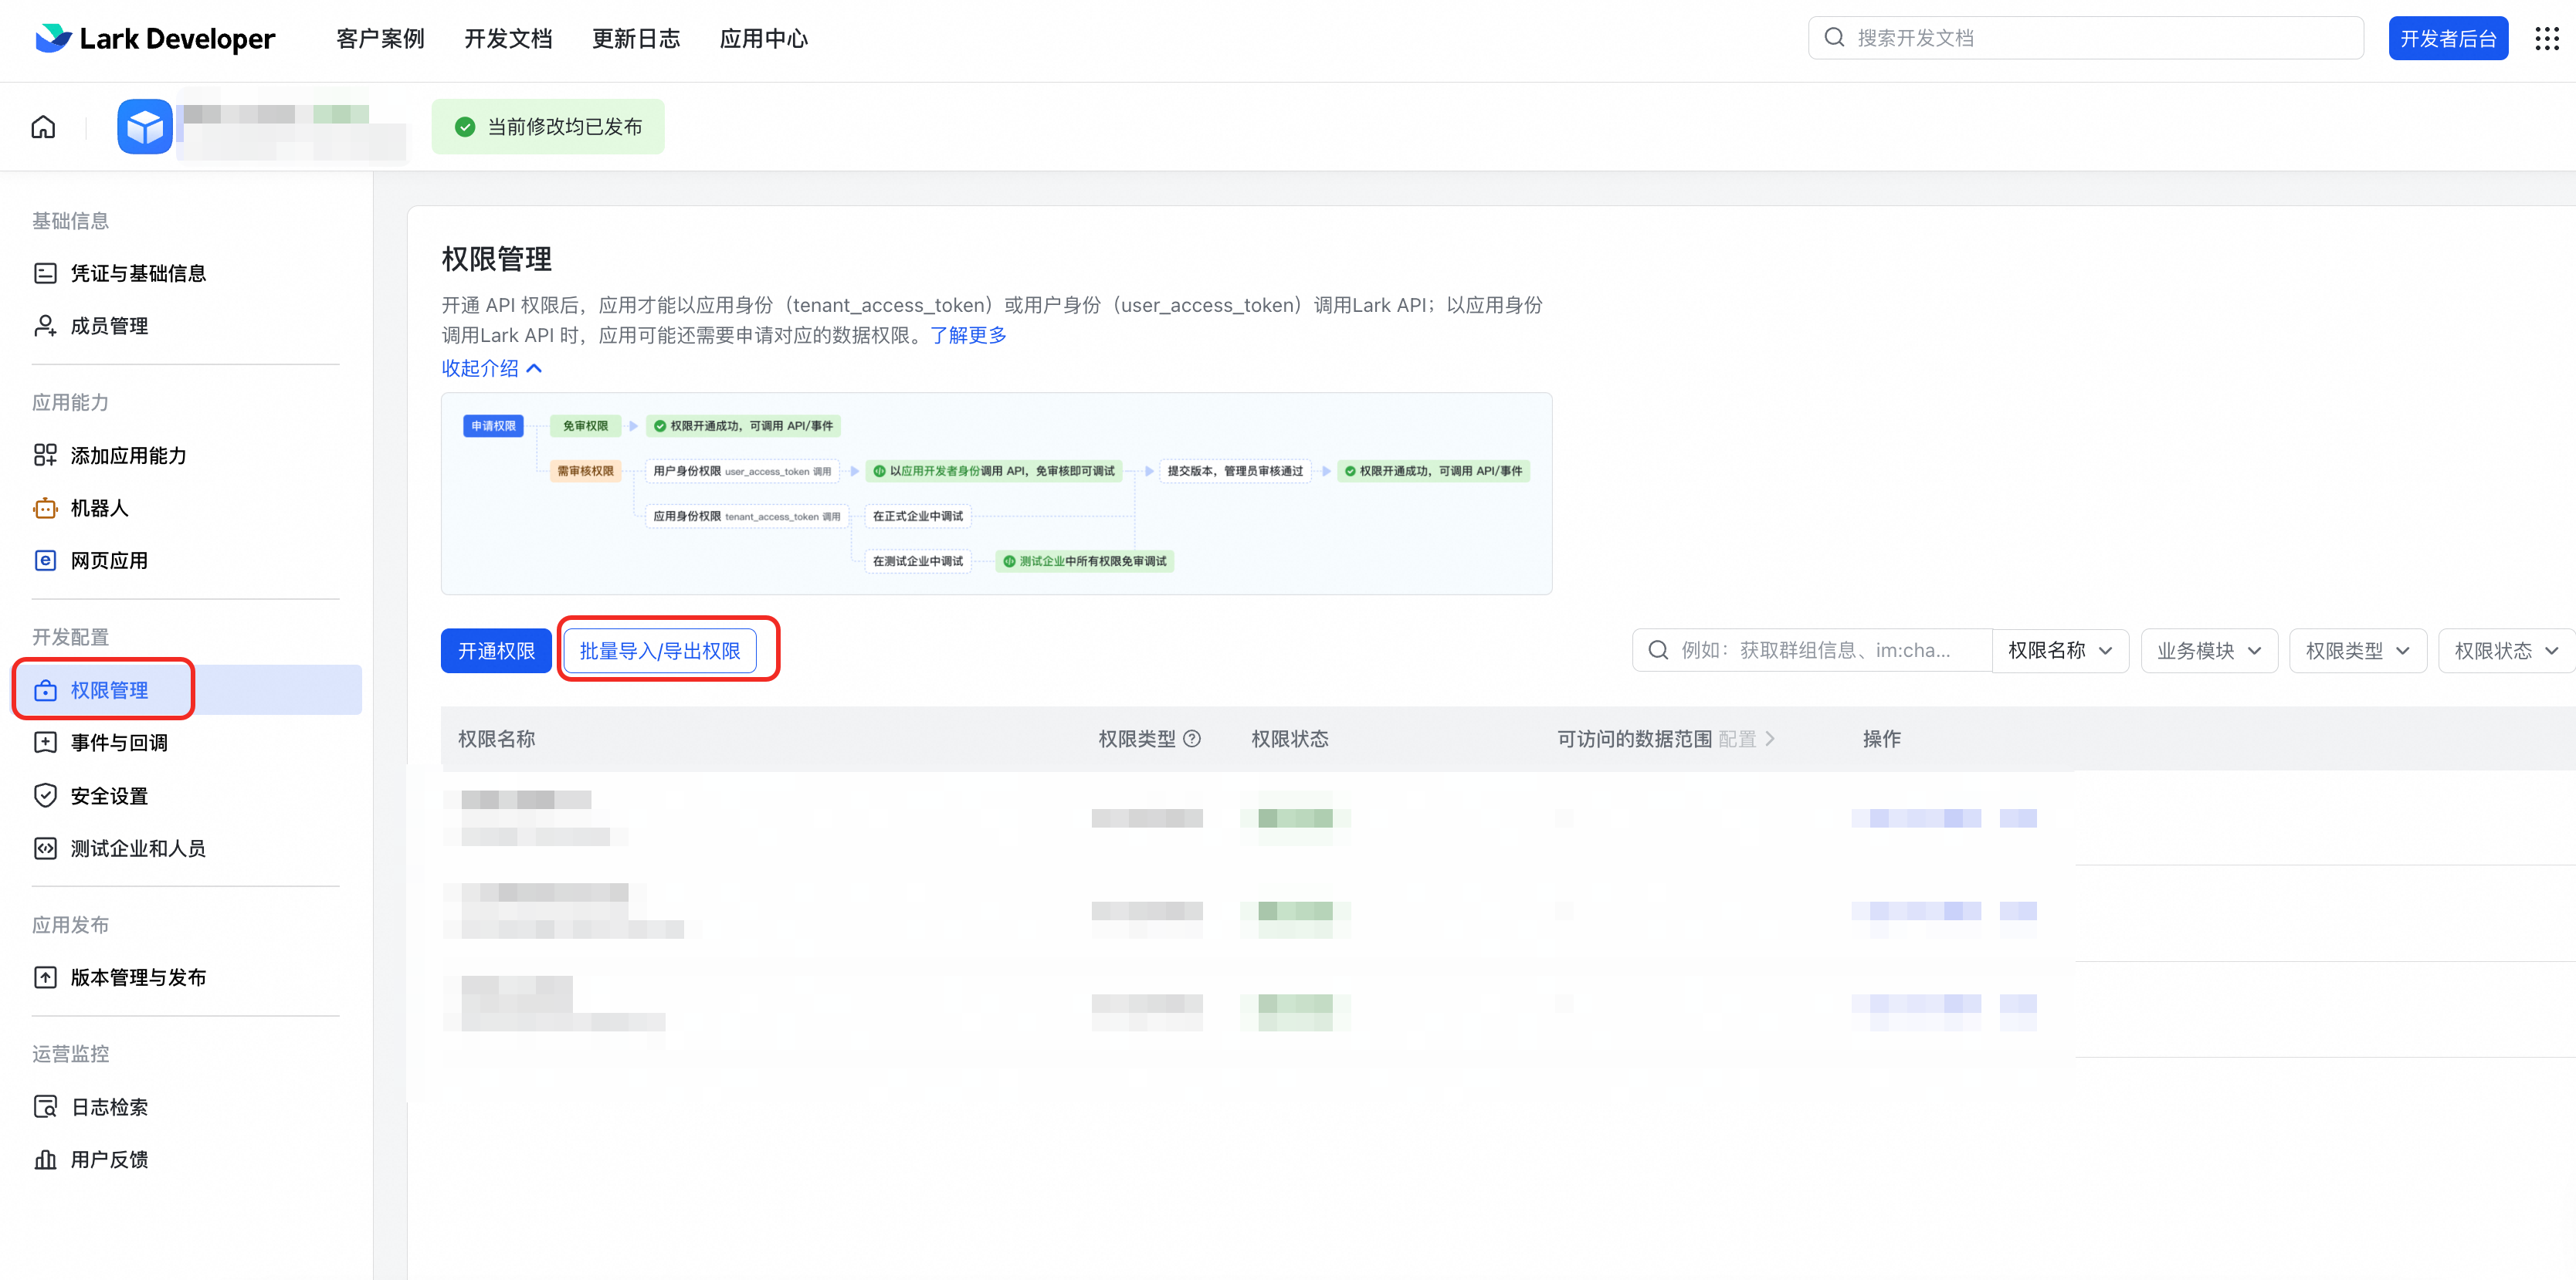Open the 了解更多 link
2576x1280 pixels.
pos(968,335)
